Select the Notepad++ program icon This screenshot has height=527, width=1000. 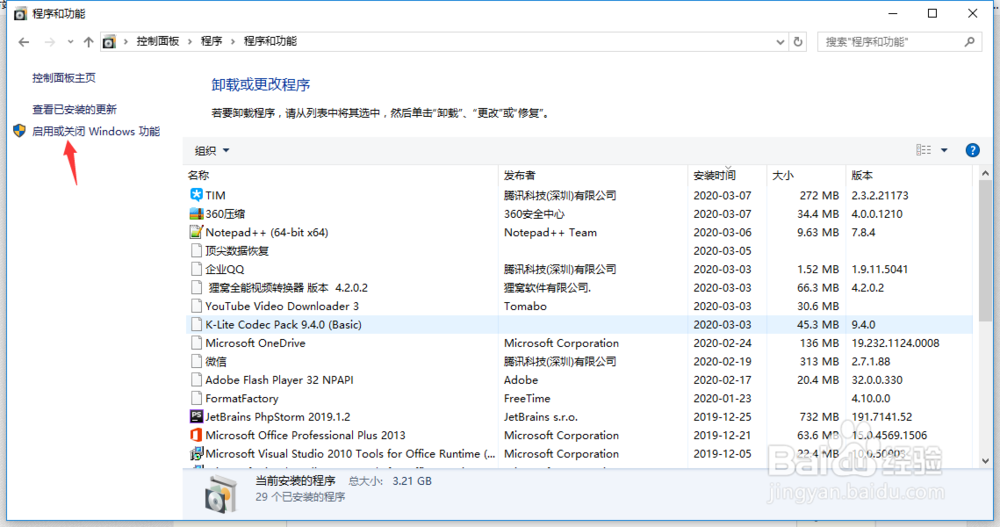click(196, 232)
